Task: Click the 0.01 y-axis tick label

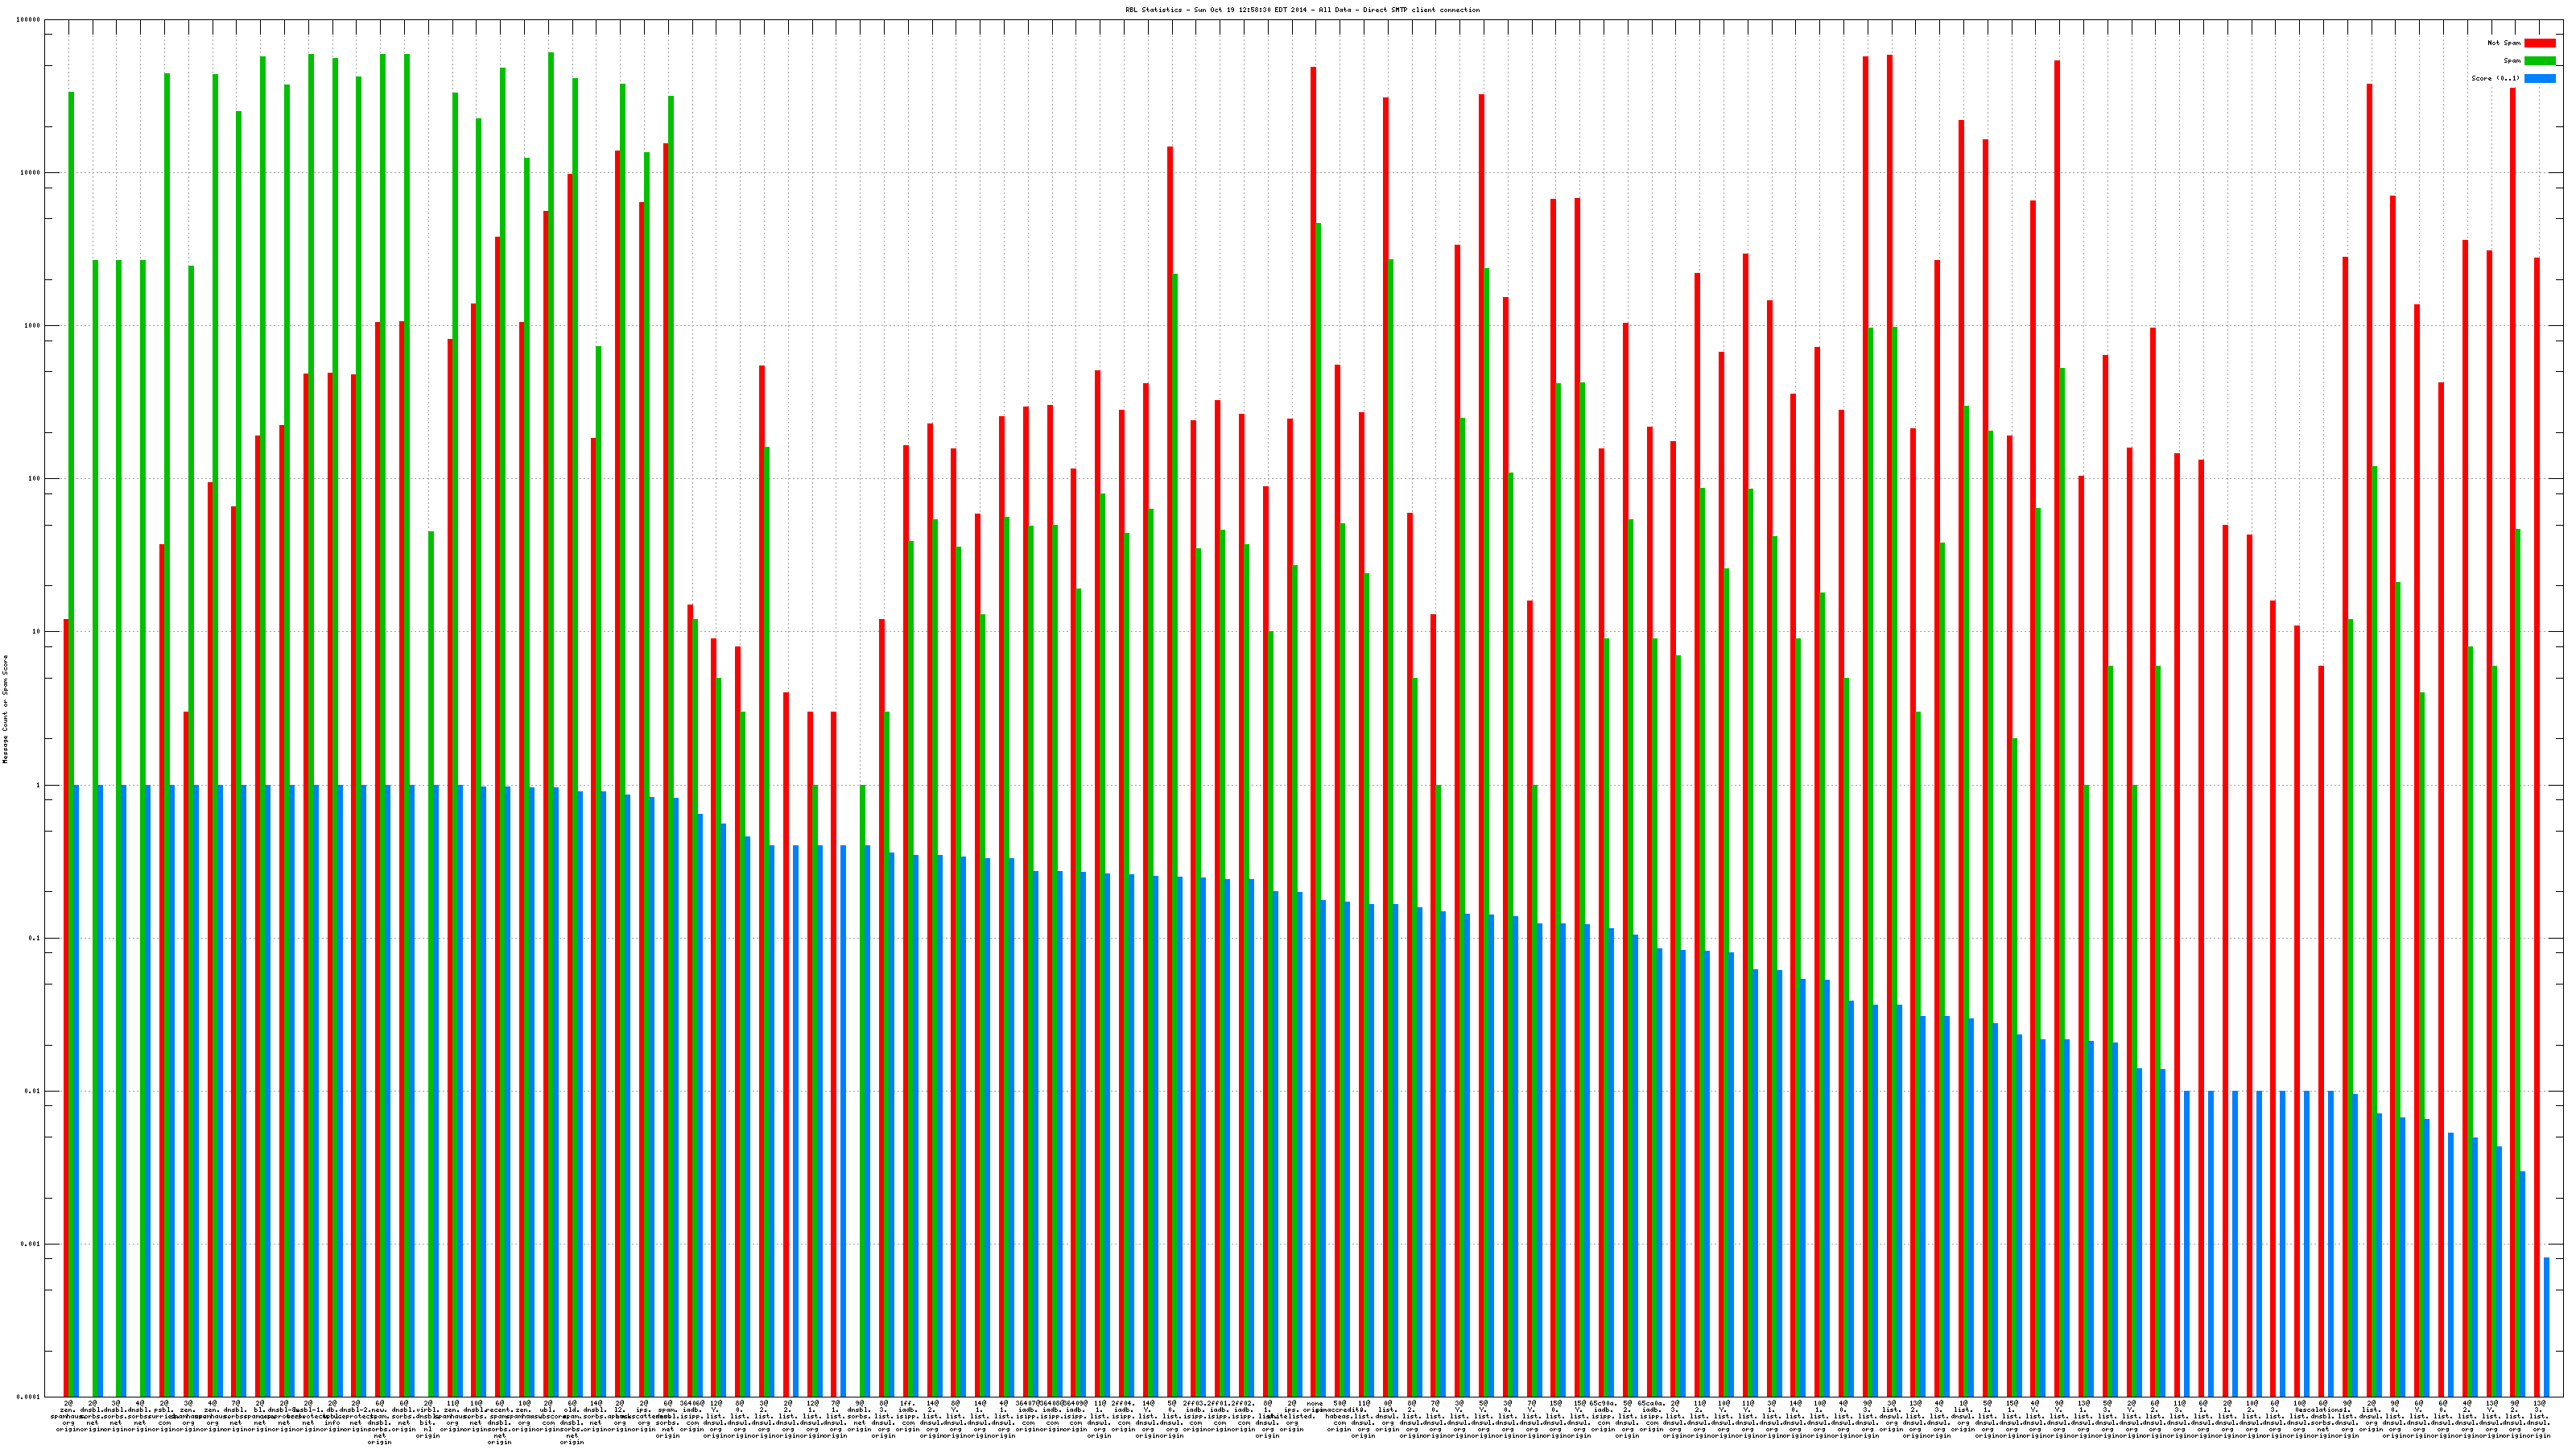Action: point(33,1091)
